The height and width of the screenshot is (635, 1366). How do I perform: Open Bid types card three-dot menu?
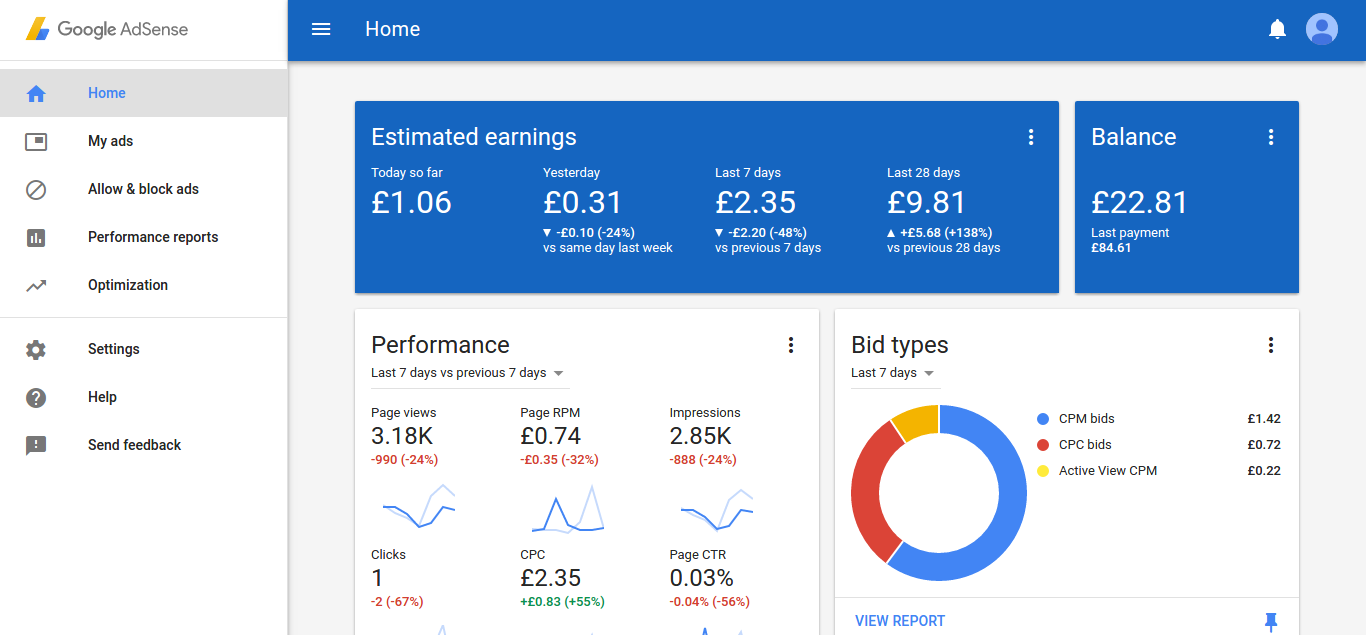point(1271,345)
